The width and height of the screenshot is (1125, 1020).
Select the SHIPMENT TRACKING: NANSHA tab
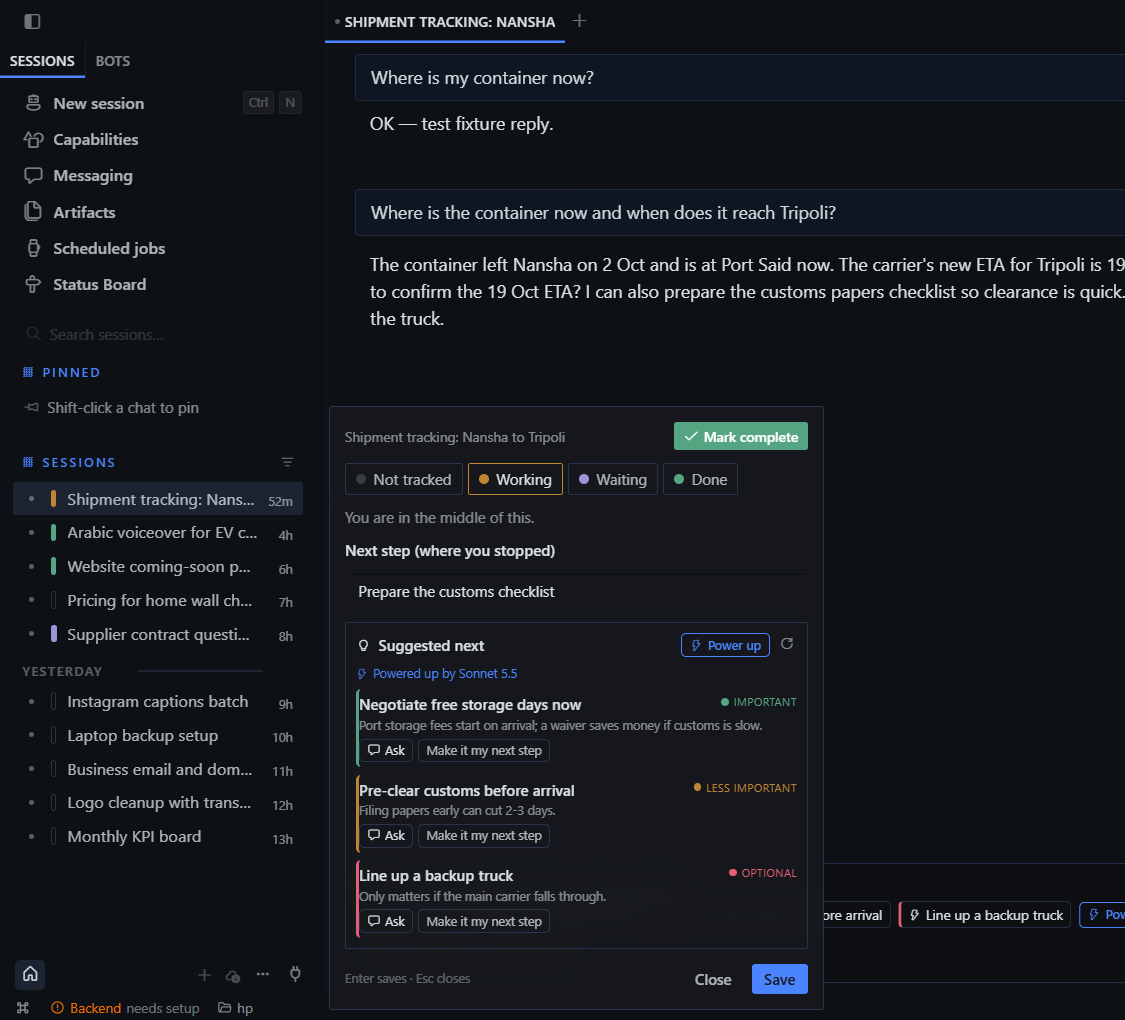coord(445,22)
